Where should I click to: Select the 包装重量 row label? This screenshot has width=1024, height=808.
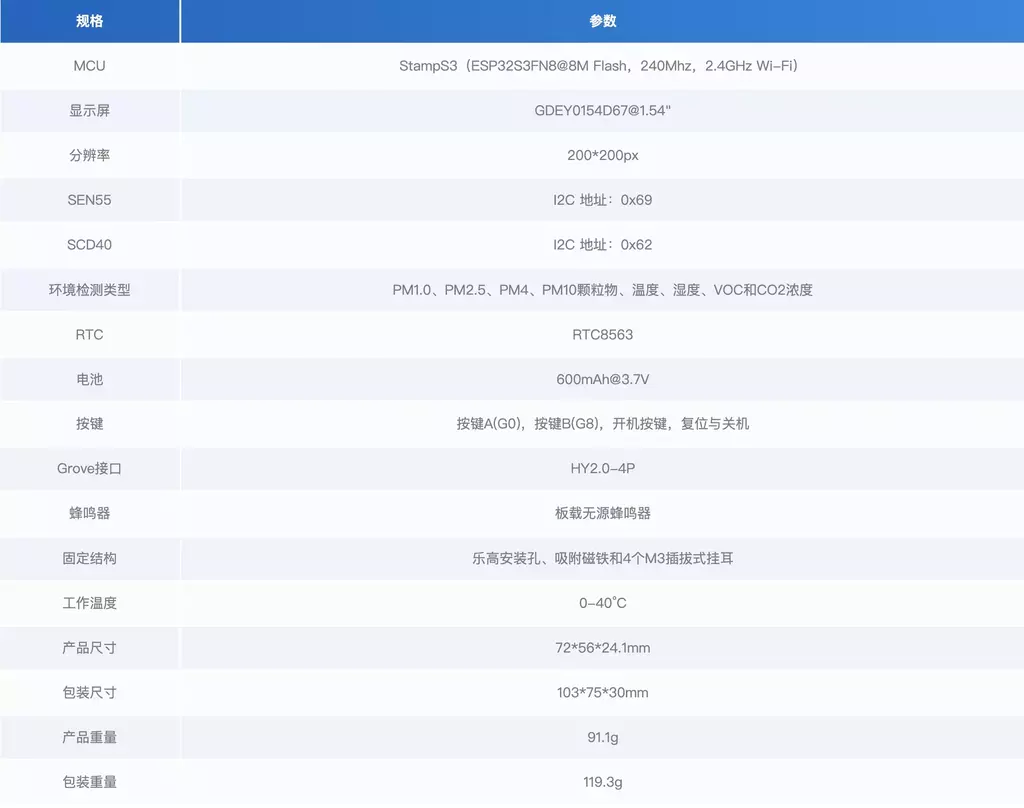(x=89, y=782)
